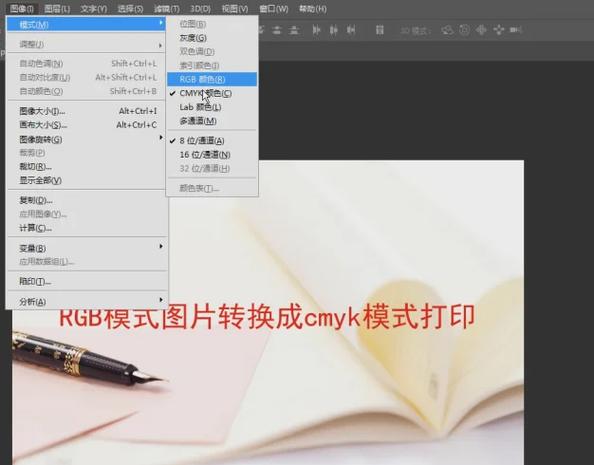This screenshot has height=465, width=594.
Task: Click the distribute bottom edges icon
Action: pyautogui.click(x=294, y=30)
